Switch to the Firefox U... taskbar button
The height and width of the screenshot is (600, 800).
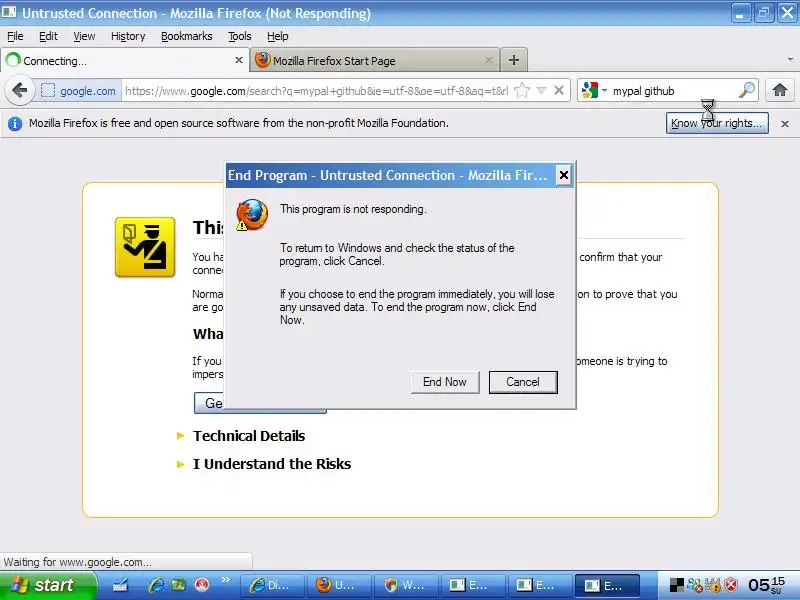click(339, 585)
